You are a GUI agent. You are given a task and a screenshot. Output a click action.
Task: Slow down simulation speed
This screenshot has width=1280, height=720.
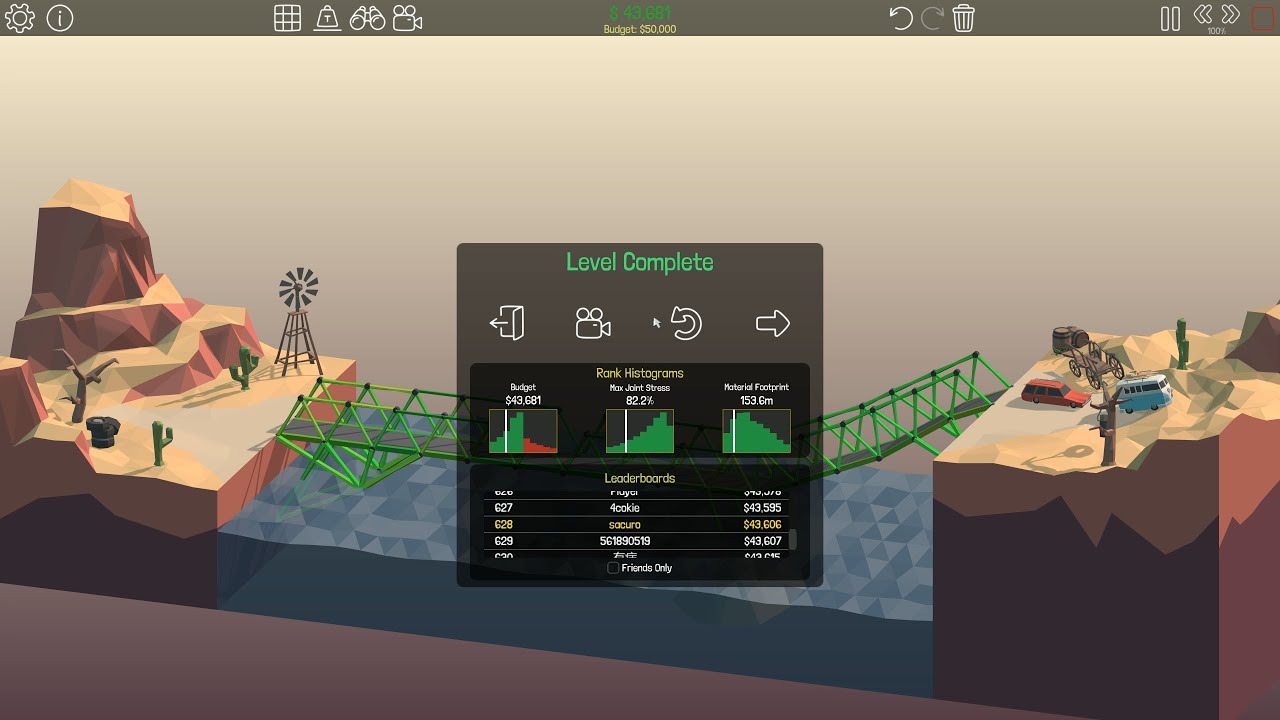coord(1204,14)
